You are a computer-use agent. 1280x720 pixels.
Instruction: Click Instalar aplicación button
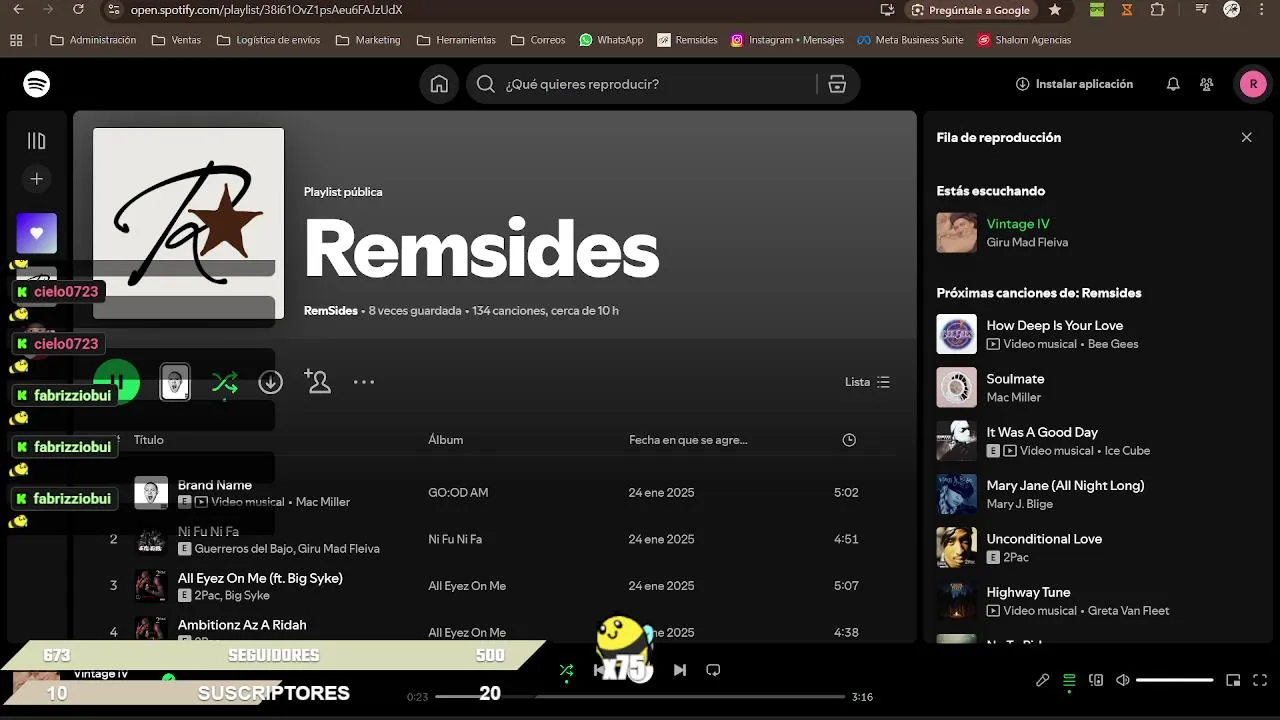click(x=1074, y=84)
